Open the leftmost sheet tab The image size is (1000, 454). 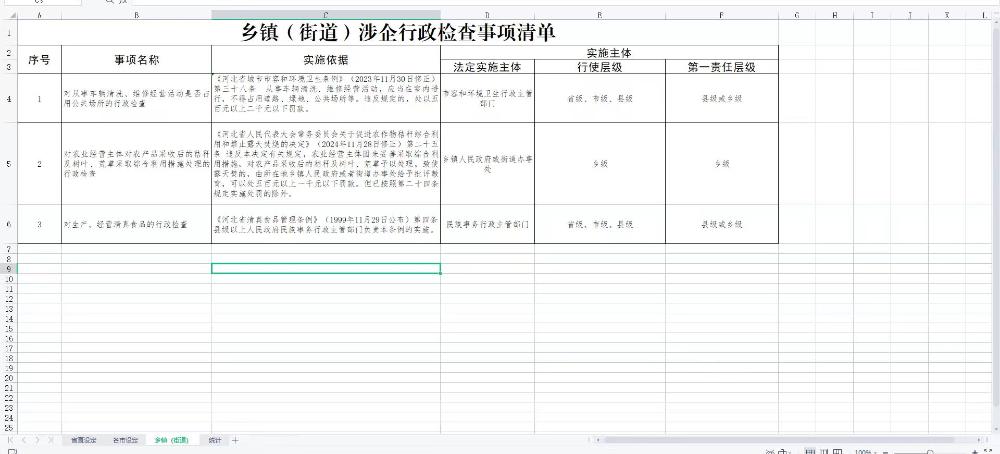pos(82,440)
